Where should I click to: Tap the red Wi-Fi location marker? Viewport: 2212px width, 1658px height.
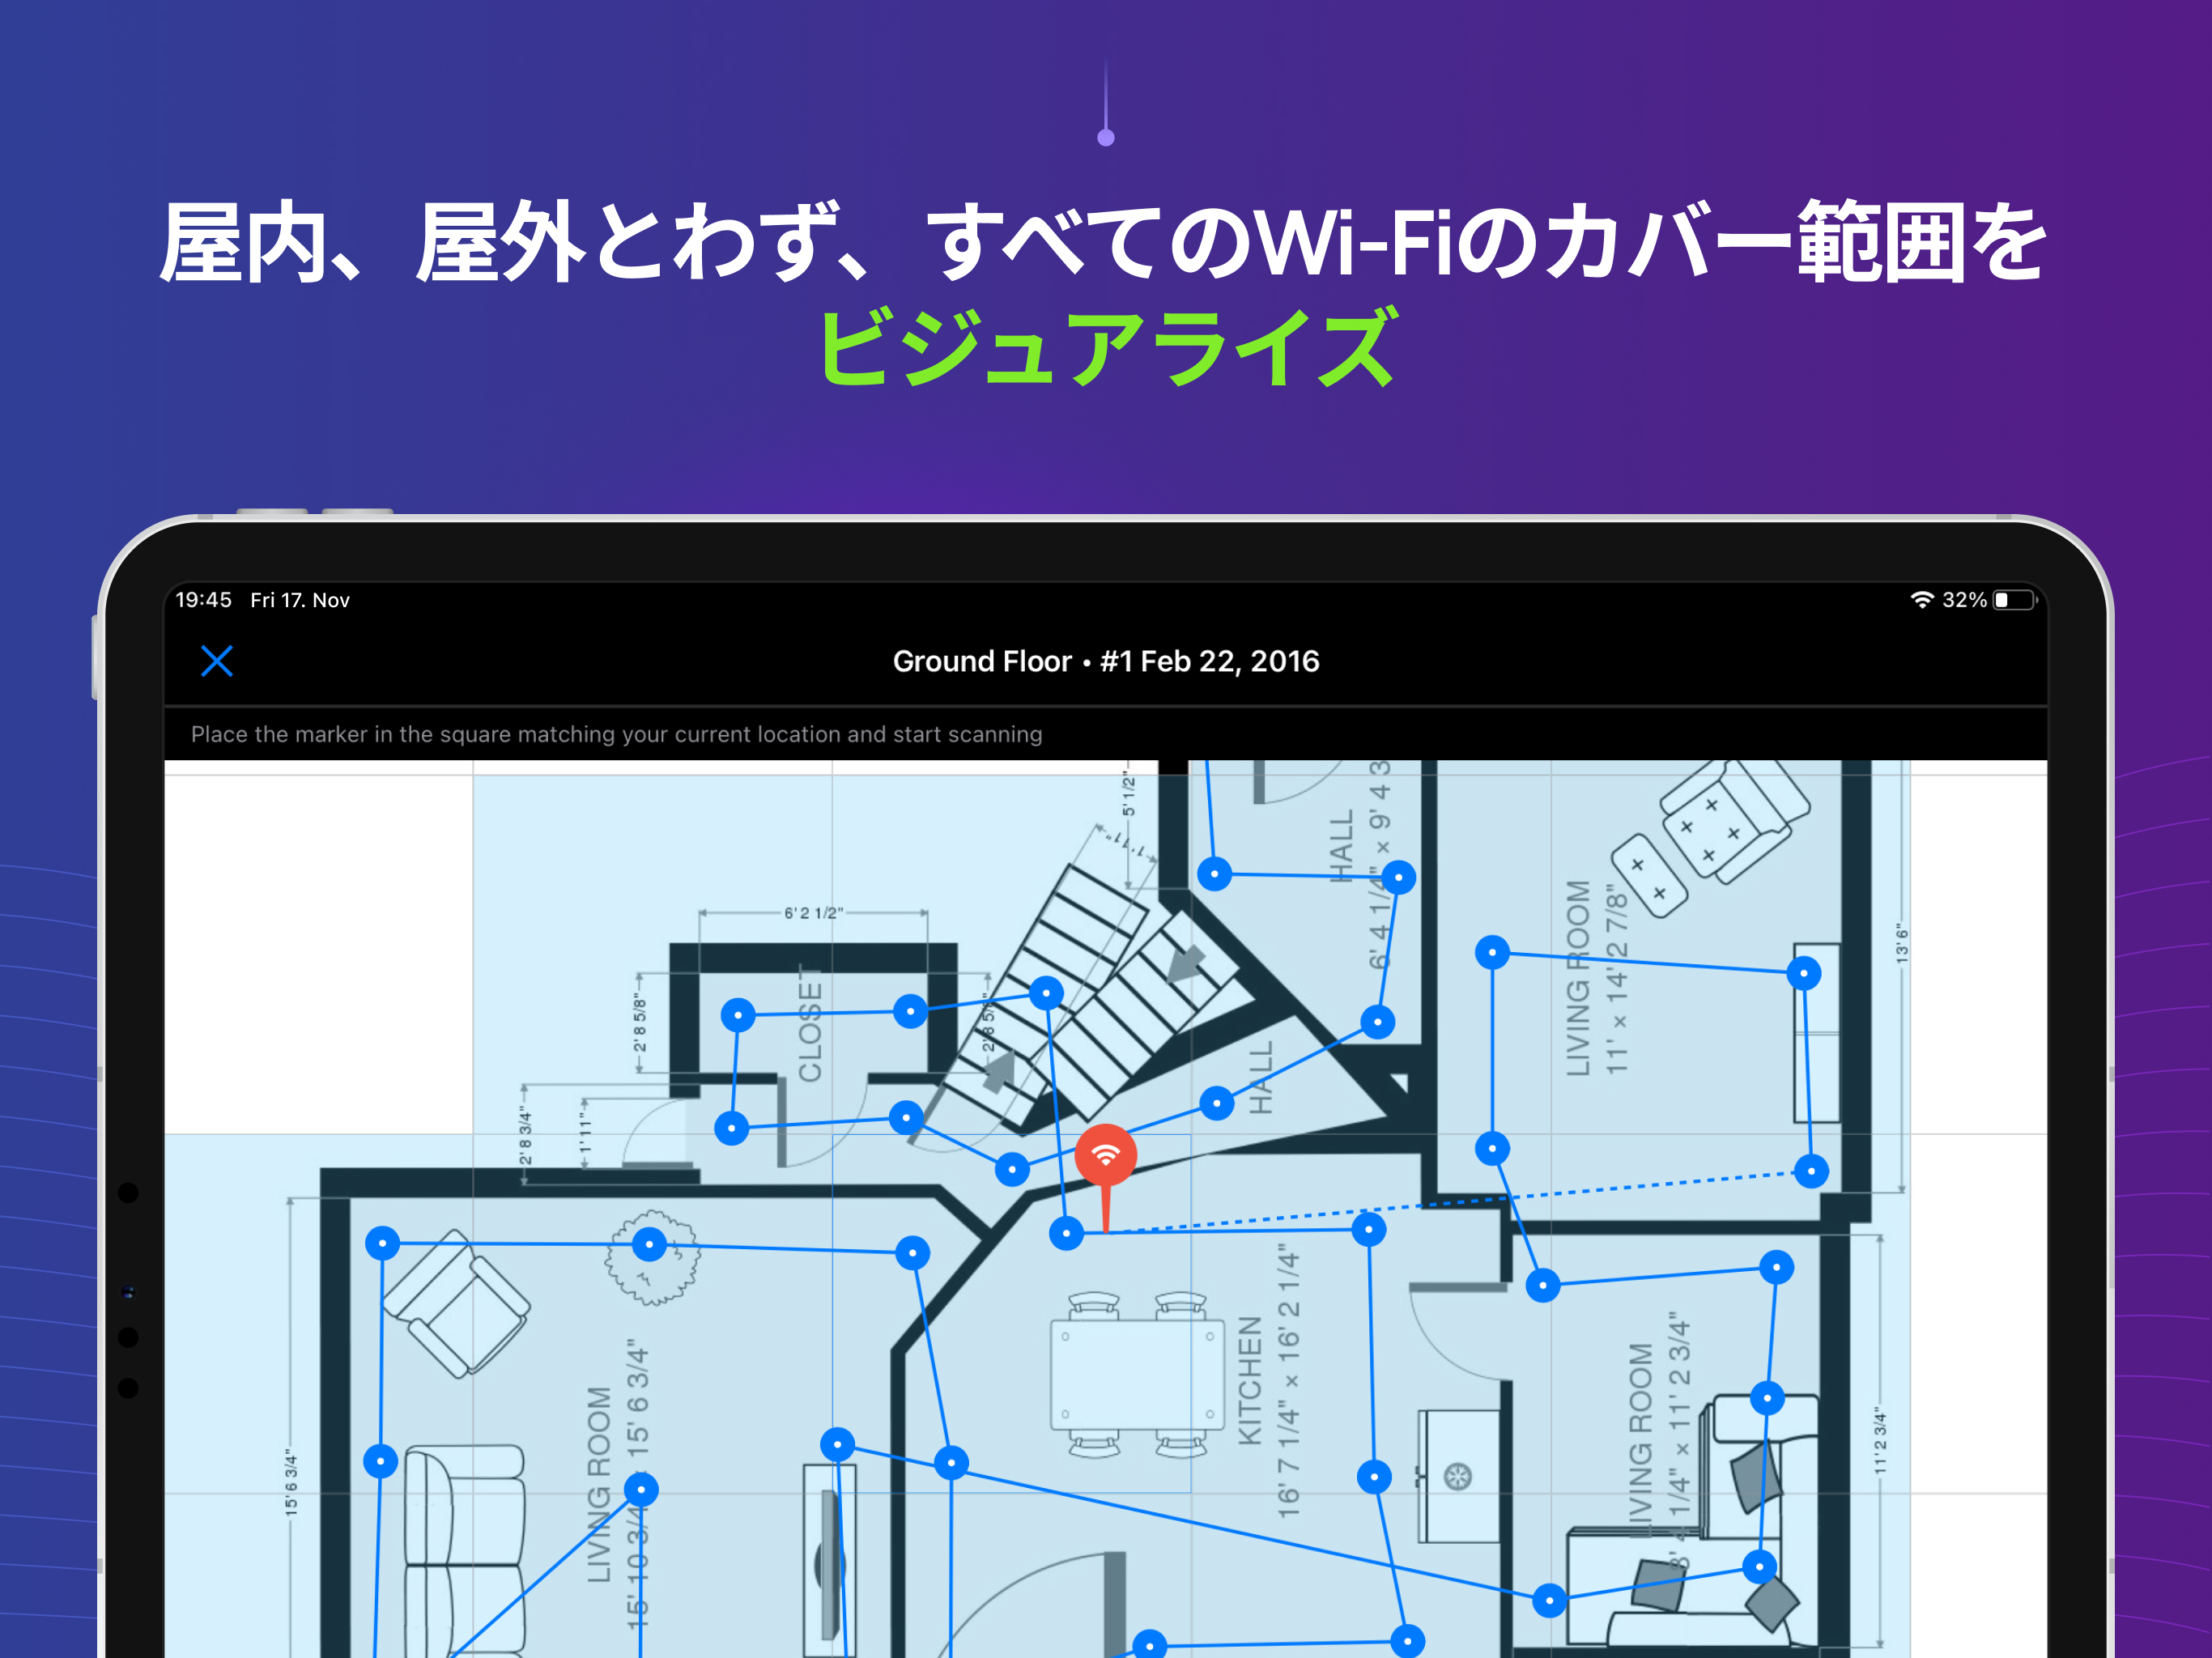pos(1105,1155)
